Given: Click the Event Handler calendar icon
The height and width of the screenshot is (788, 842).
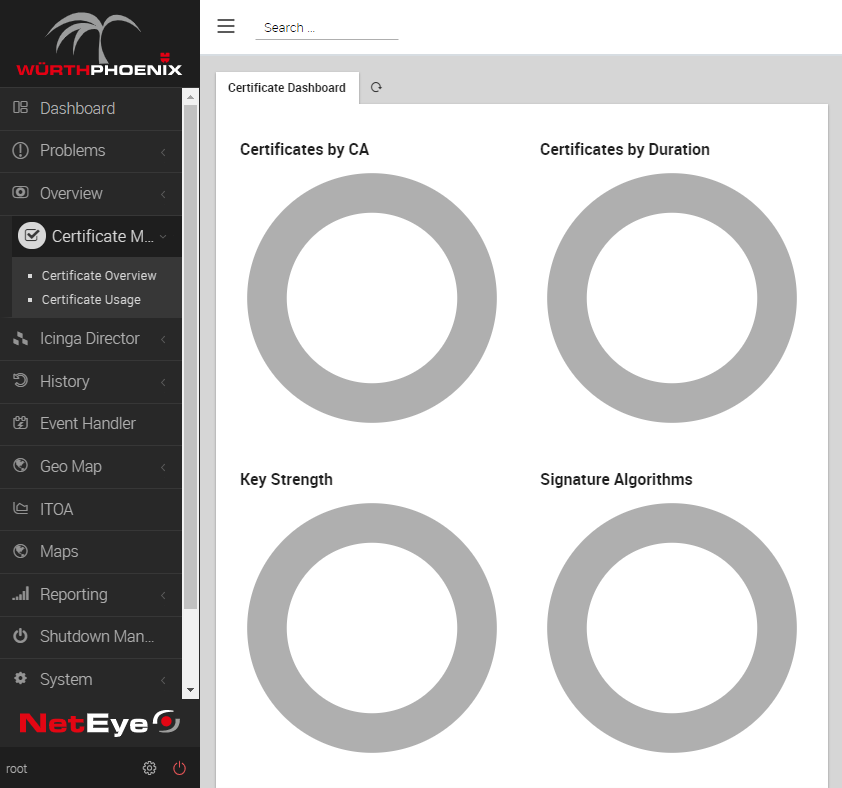Looking at the screenshot, I should tap(20, 423).
